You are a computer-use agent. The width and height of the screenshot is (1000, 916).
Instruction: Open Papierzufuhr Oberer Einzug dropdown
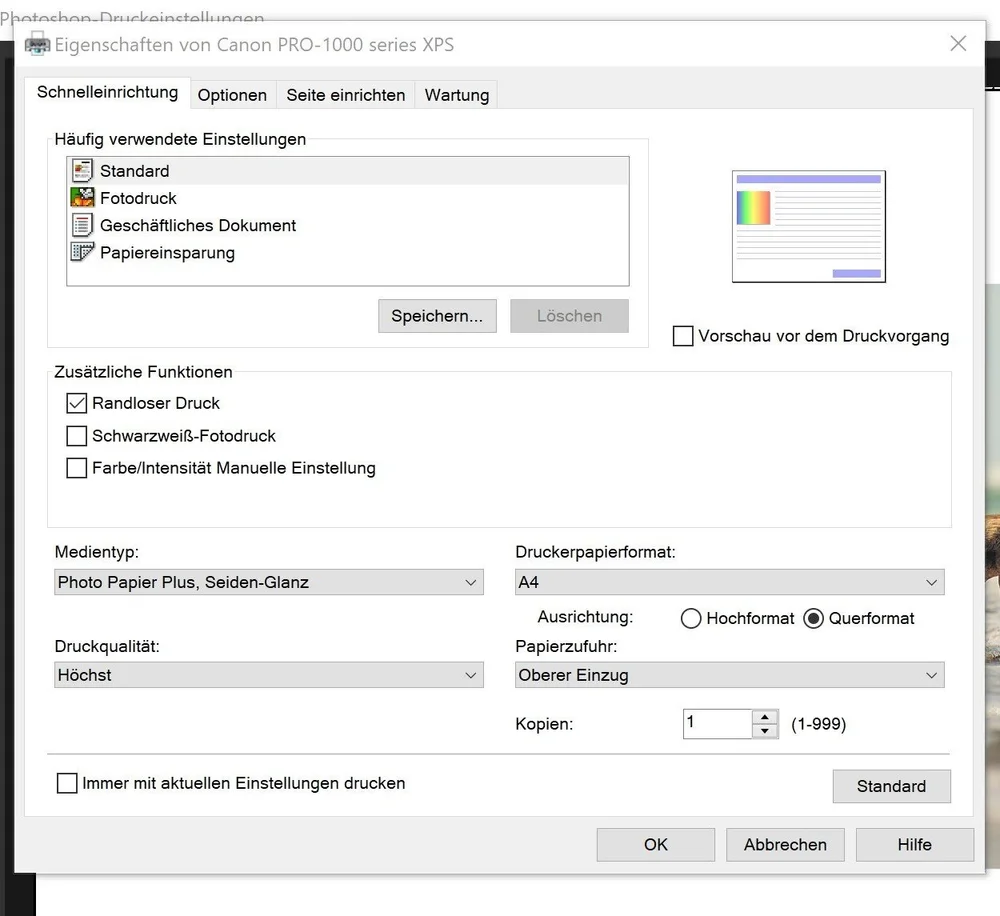pyautogui.click(x=730, y=675)
